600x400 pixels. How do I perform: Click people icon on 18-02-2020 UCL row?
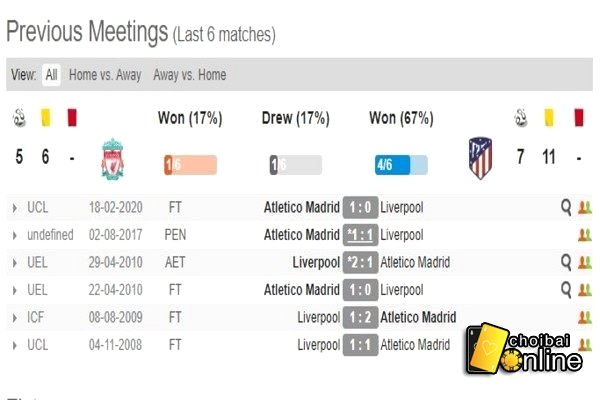tap(585, 207)
